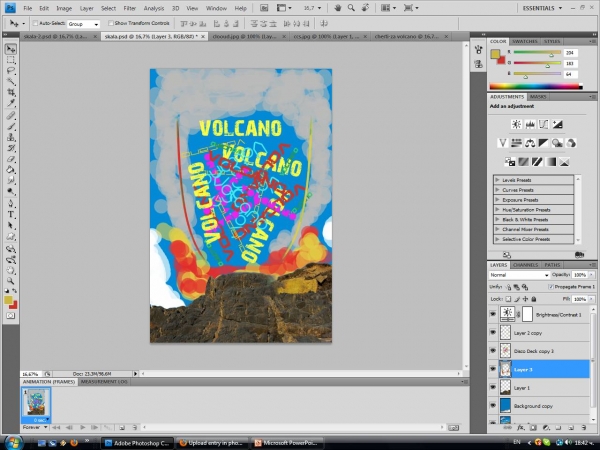Click the Zoom tool in application bar

click(351, 8)
